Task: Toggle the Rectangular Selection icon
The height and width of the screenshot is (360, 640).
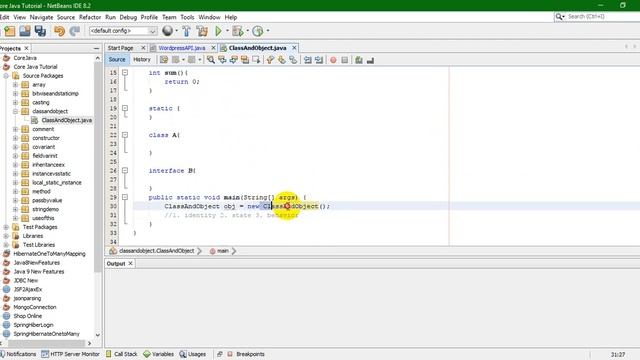Action: (x=256, y=60)
